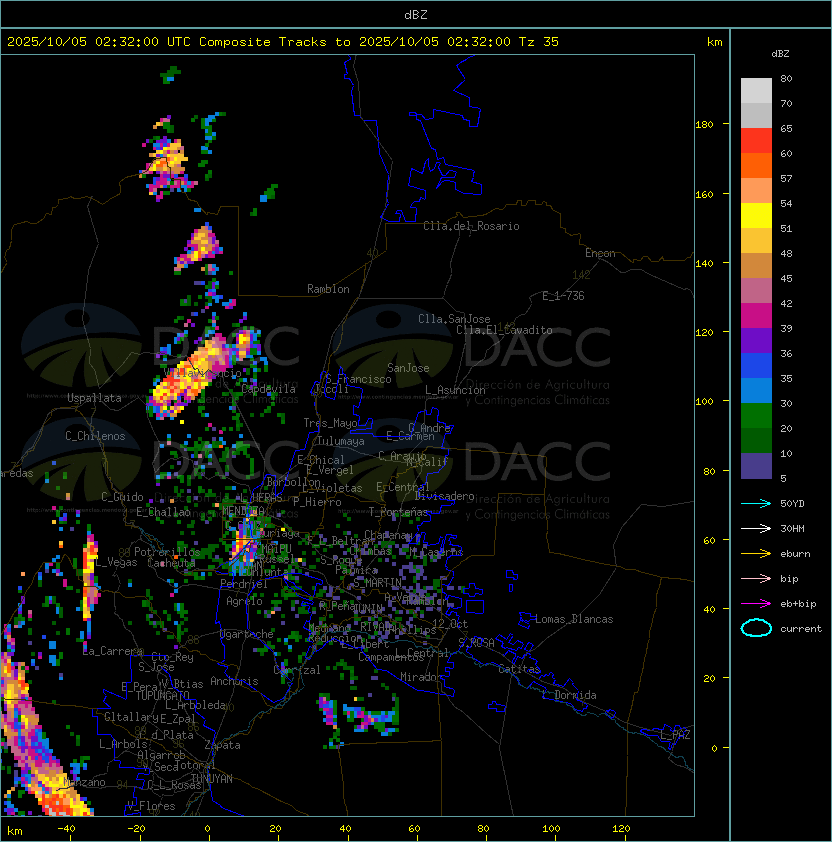This screenshot has height=842, width=832.
Task: Click the 'Manzano' place label
Action: 85,782
